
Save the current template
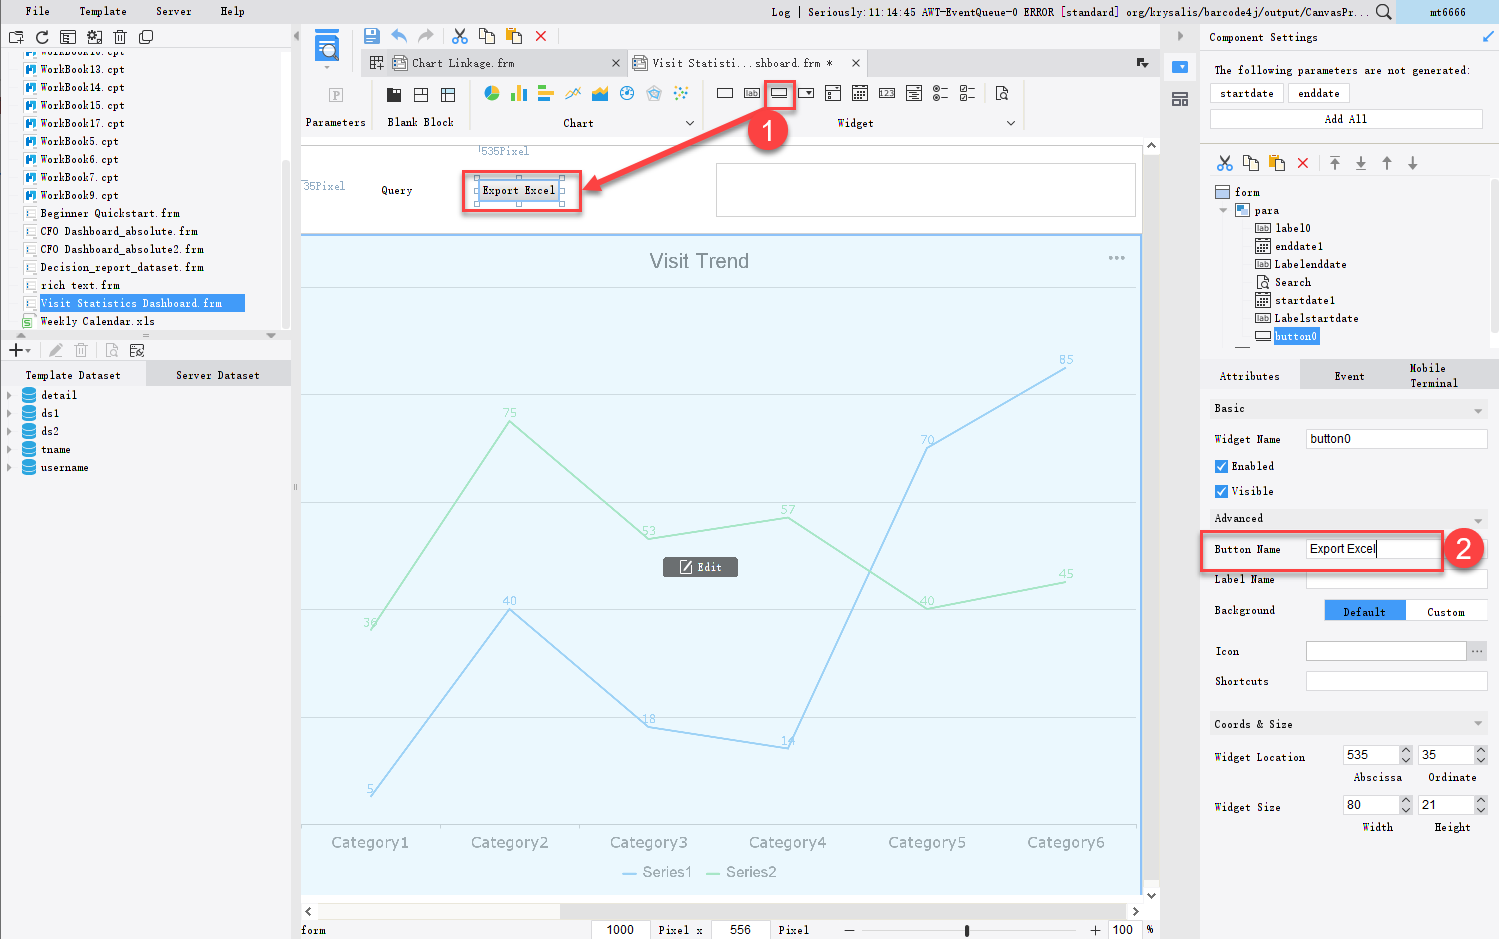point(370,35)
